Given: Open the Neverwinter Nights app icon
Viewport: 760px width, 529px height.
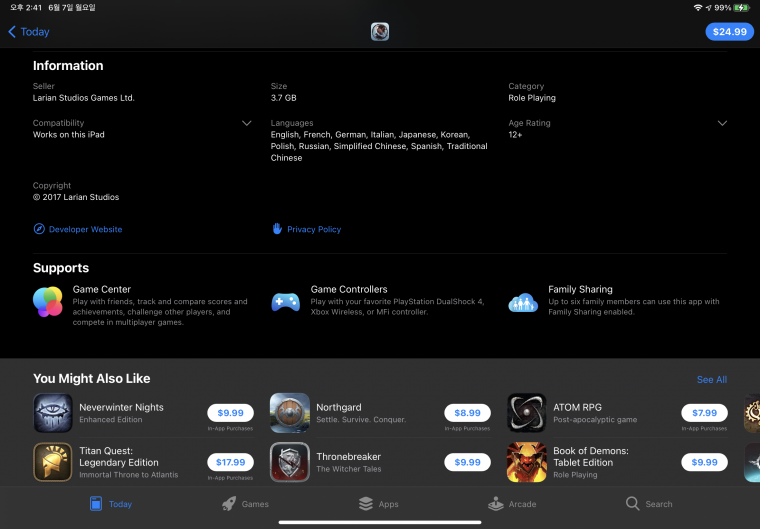Looking at the screenshot, I should click(53, 413).
